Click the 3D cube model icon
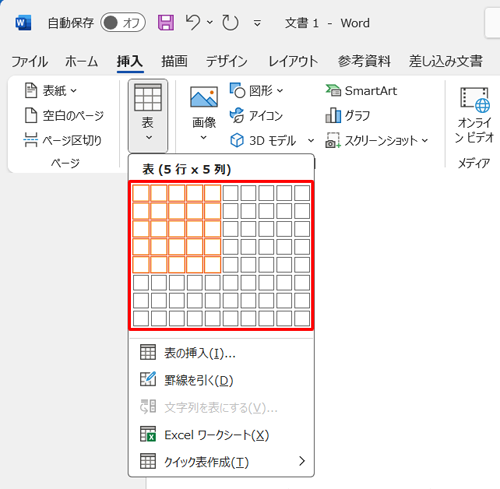This screenshot has height=489, width=500. [237, 140]
